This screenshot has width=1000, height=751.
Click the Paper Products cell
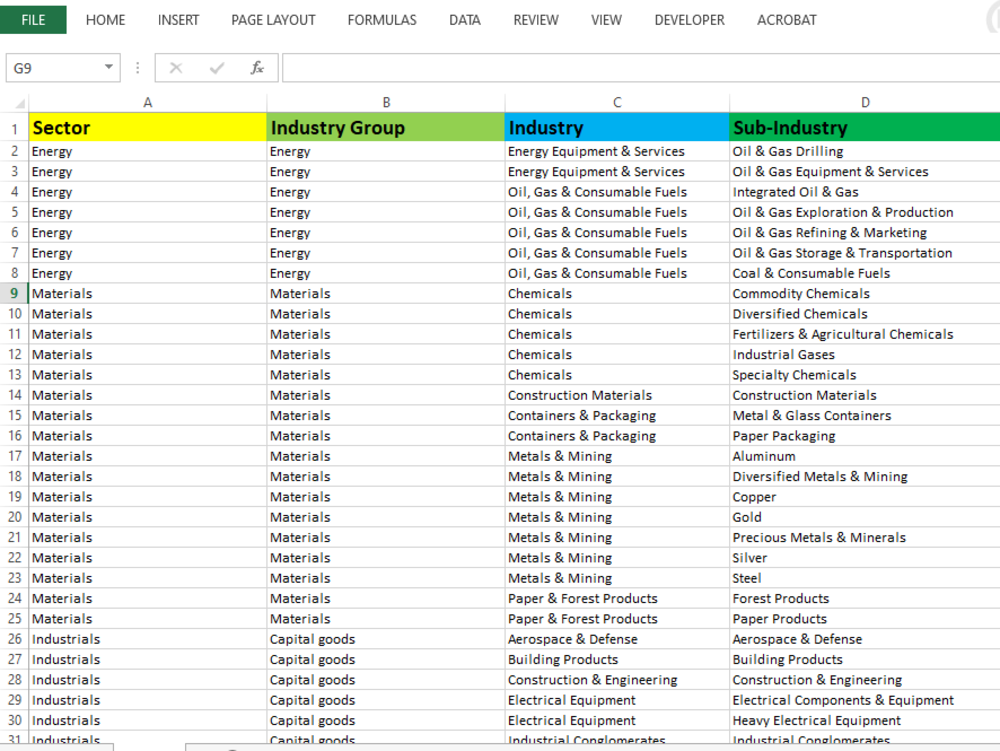tap(865, 619)
